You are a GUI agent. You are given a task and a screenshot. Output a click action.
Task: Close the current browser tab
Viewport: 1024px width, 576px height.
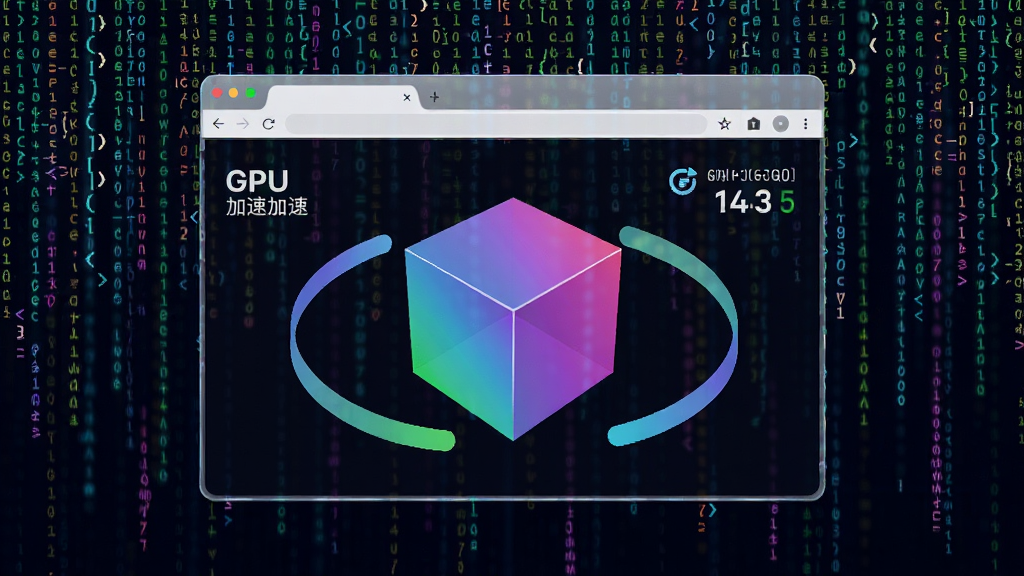click(x=407, y=97)
